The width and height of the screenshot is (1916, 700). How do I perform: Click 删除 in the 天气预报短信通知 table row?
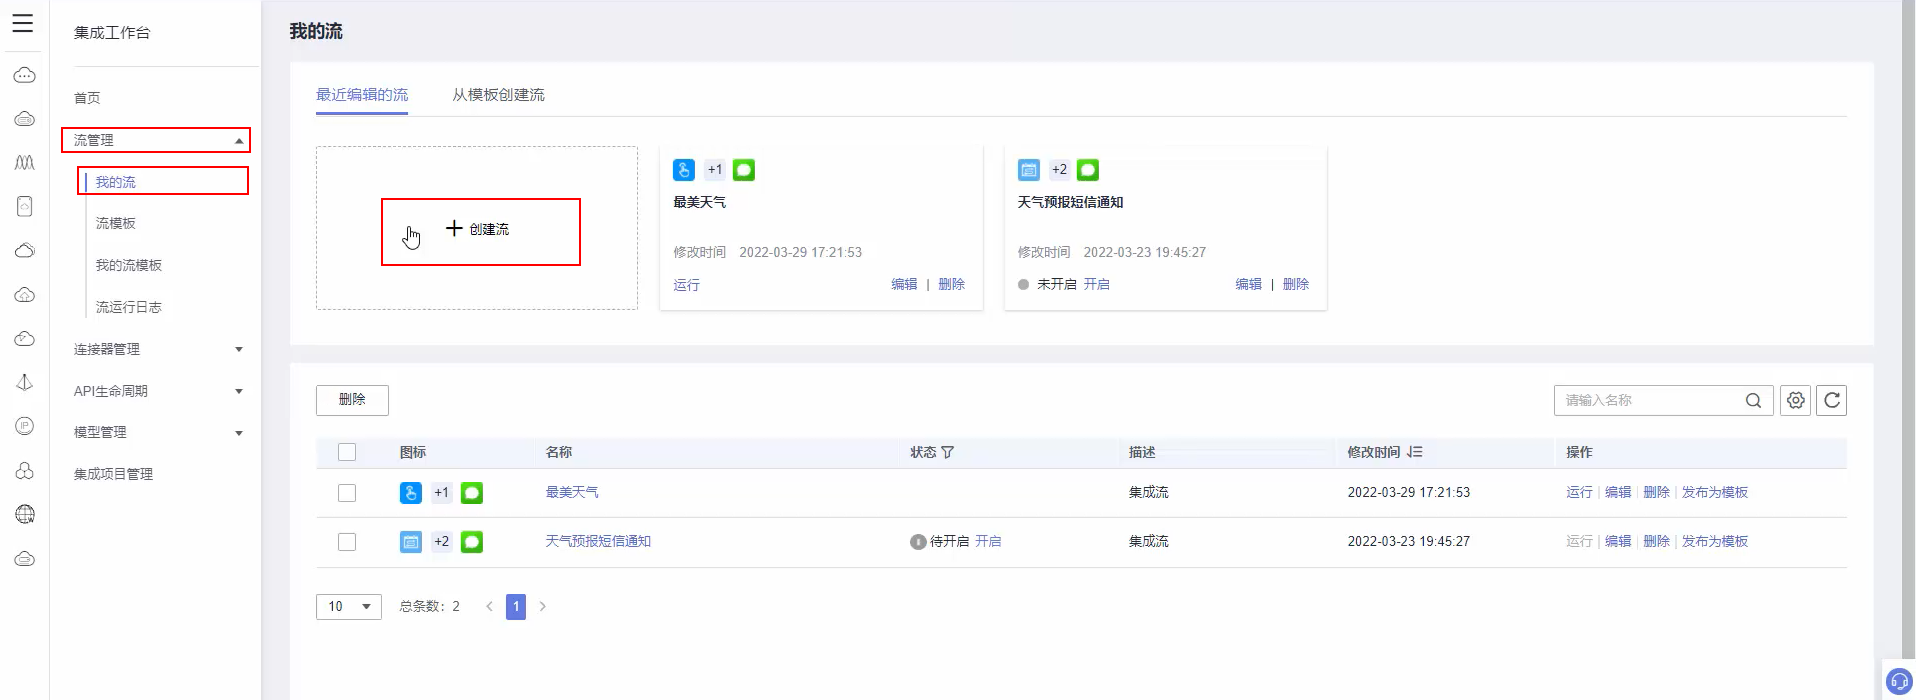point(1657,541)
